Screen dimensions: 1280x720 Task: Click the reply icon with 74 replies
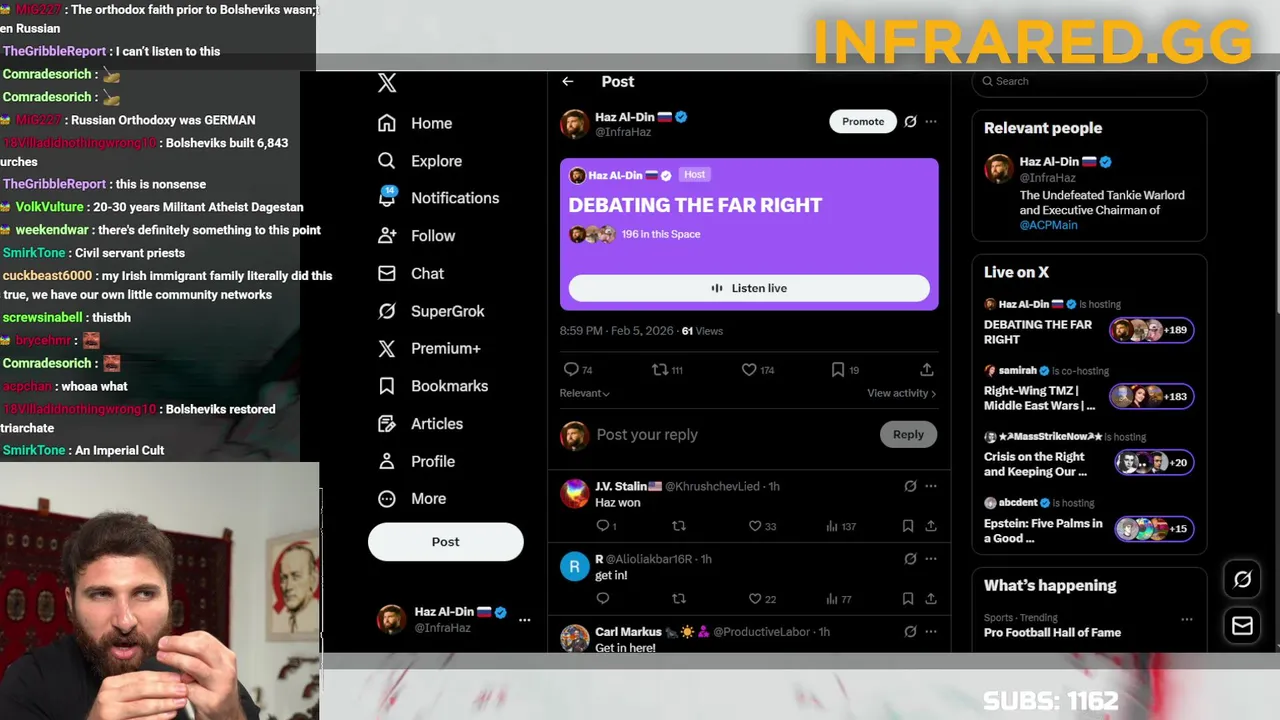coord(578,370)
